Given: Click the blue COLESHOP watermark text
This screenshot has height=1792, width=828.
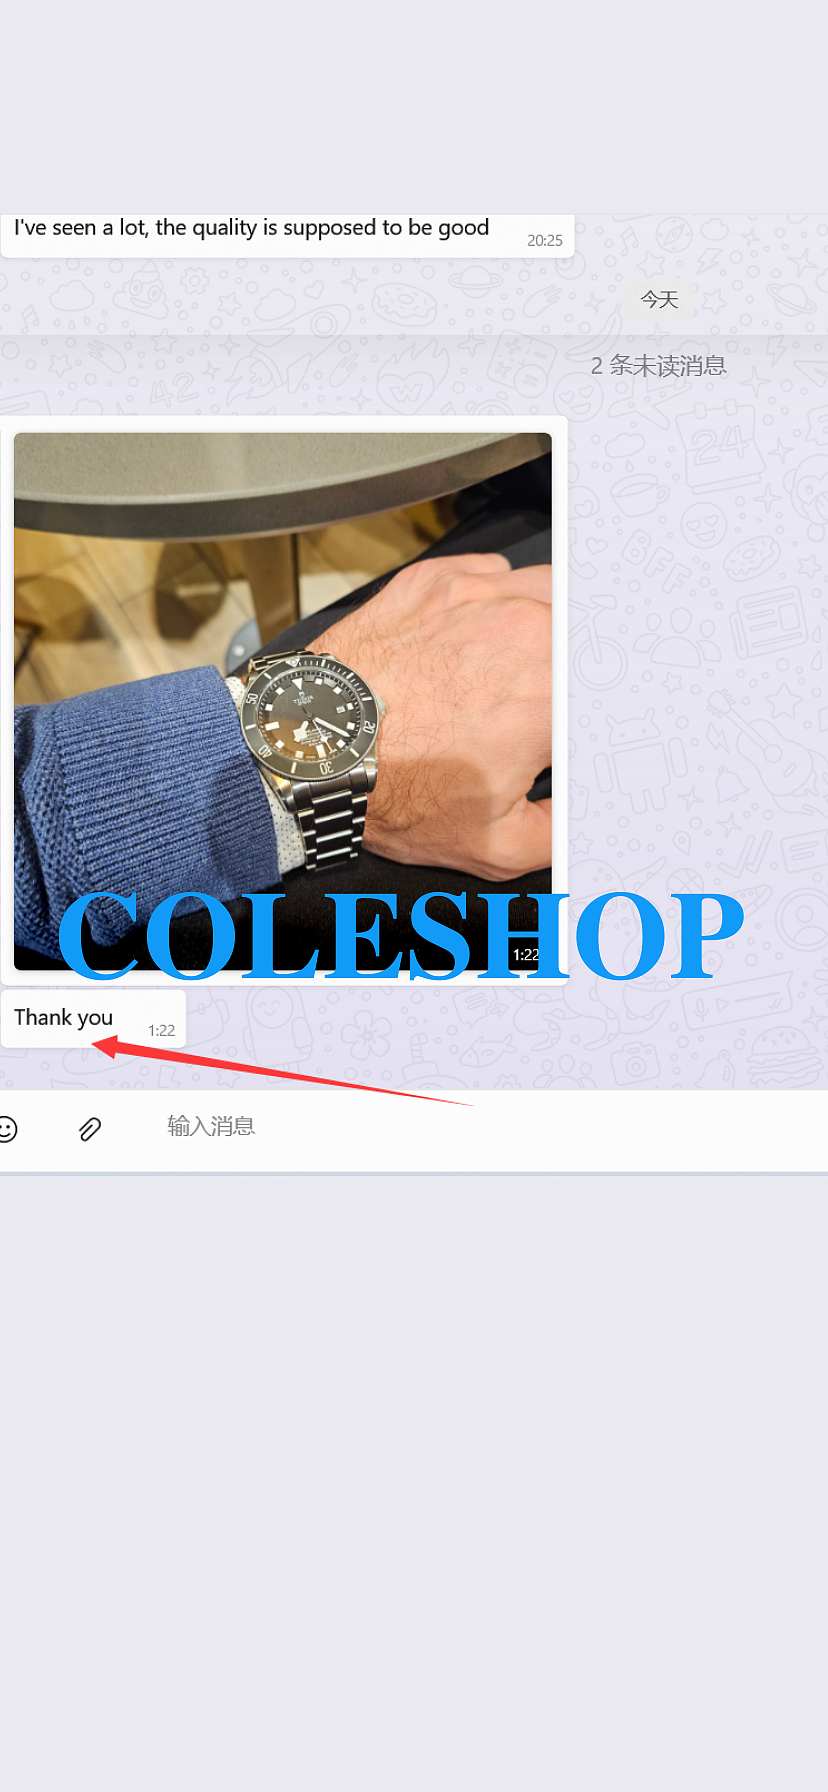Looking at the screenshot, I should point(400,936).
